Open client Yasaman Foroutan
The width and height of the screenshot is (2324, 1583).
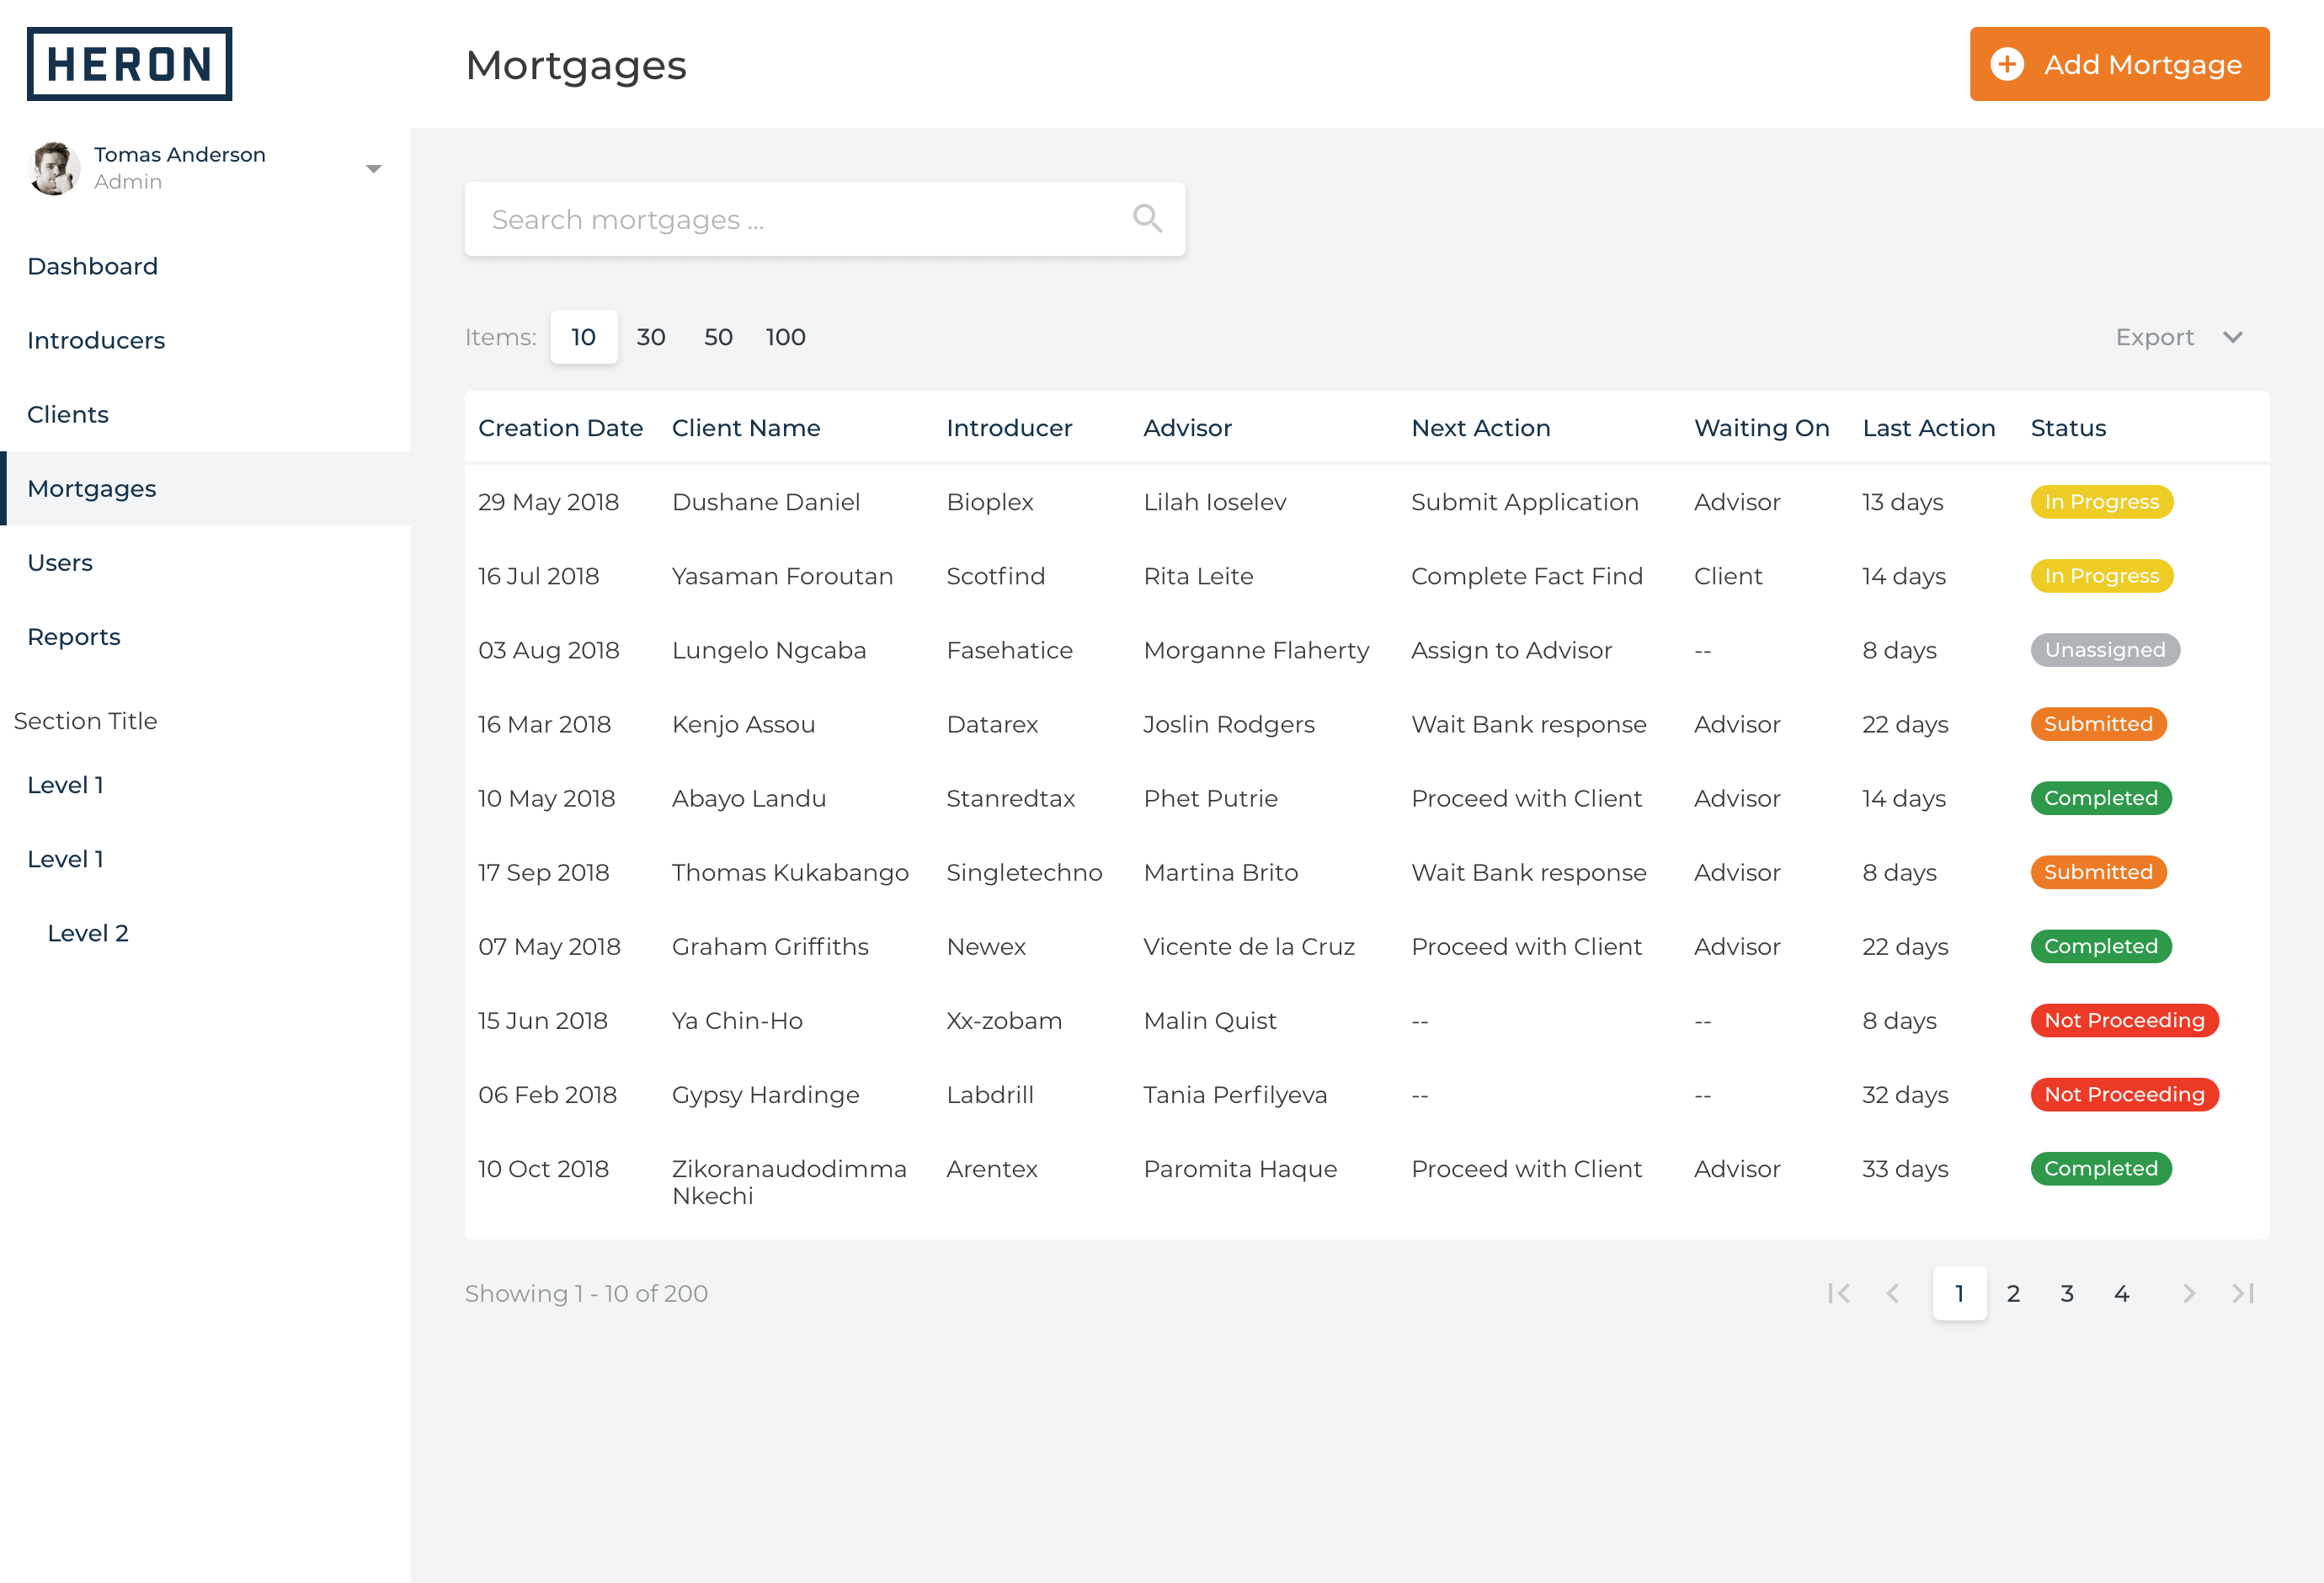point(782,576)
